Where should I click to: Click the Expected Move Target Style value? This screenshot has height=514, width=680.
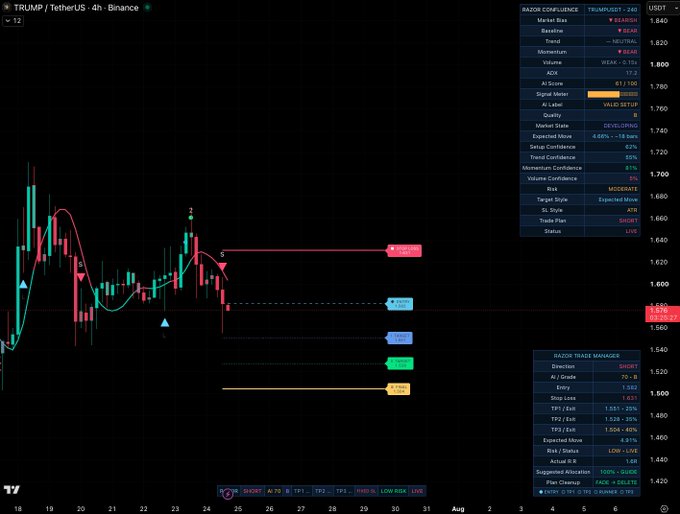(x=618, y=200)
